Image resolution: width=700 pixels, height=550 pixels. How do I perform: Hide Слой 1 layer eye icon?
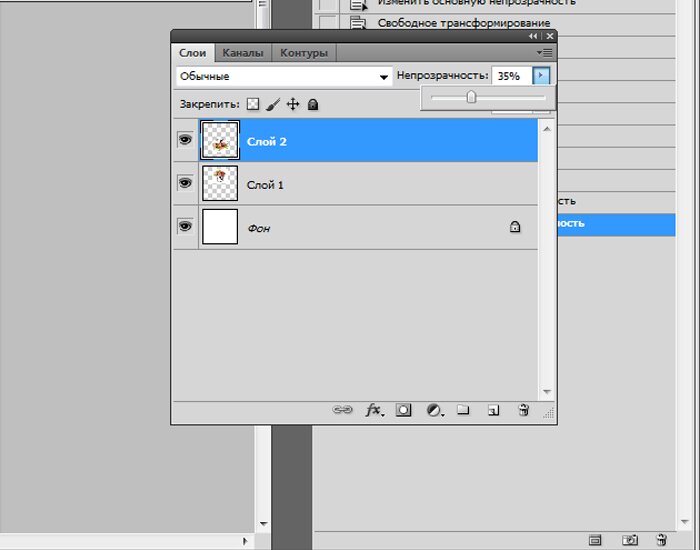tap(185, 183)
